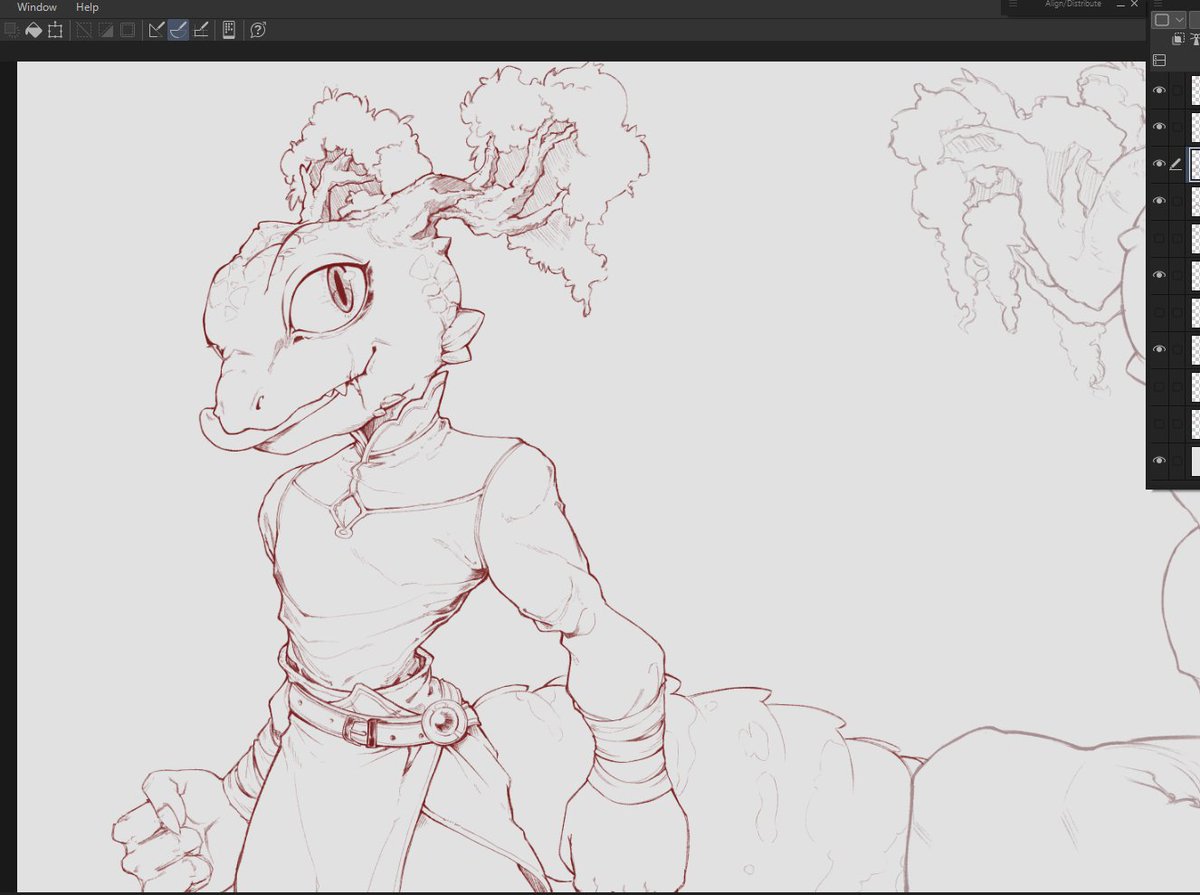The width and height of the screenshot is (1200, 895).
Task: Open the Help menu
Action: (88, 7)
